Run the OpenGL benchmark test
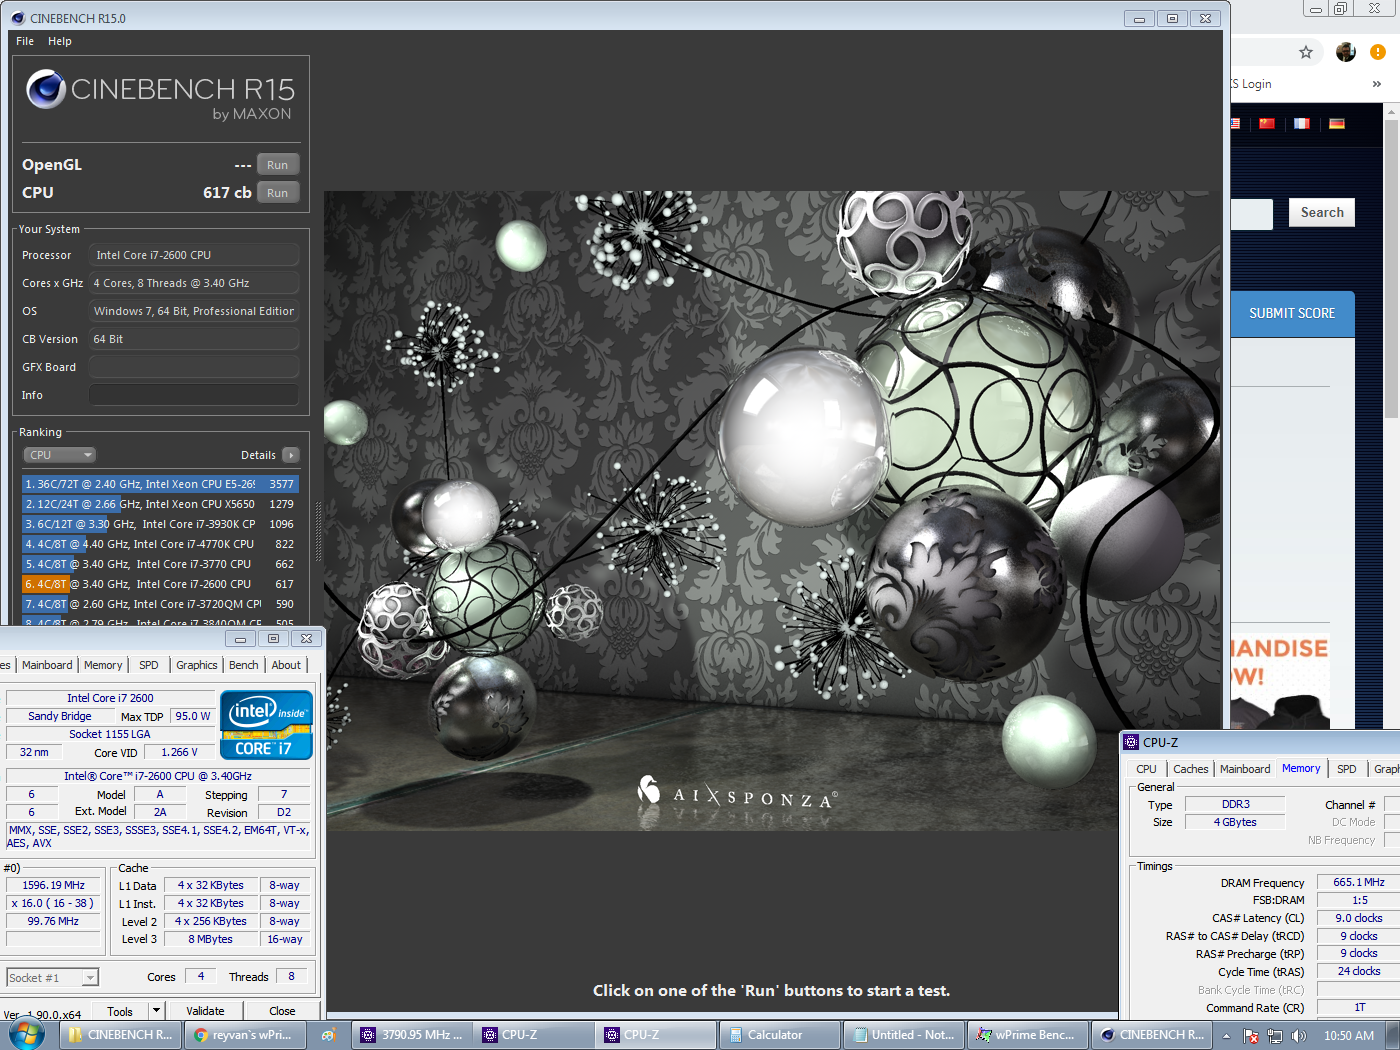 pyautogui.click(x=278, y=165)
